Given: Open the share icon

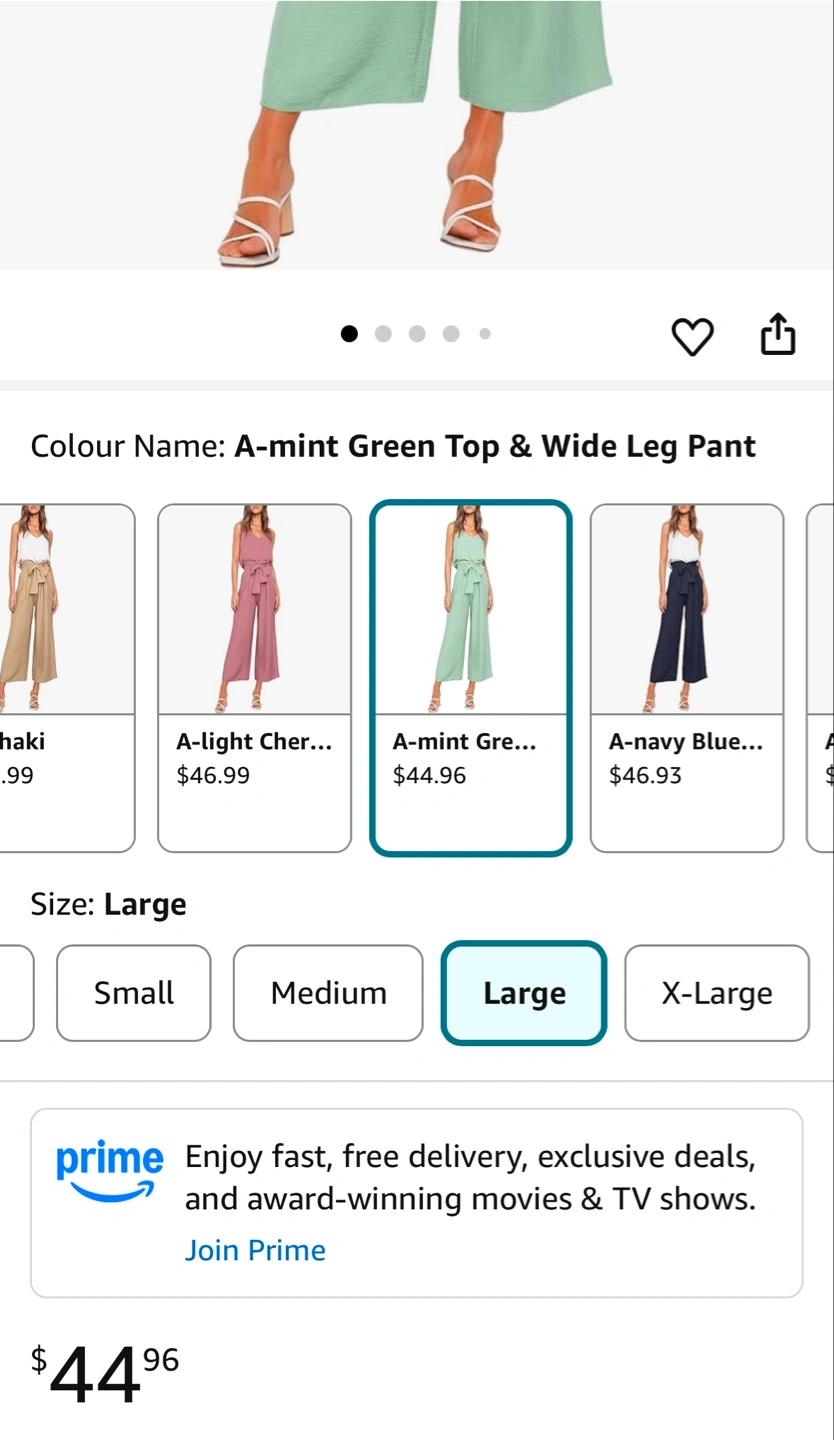Looking at the screenshot, I should [778, 334].
